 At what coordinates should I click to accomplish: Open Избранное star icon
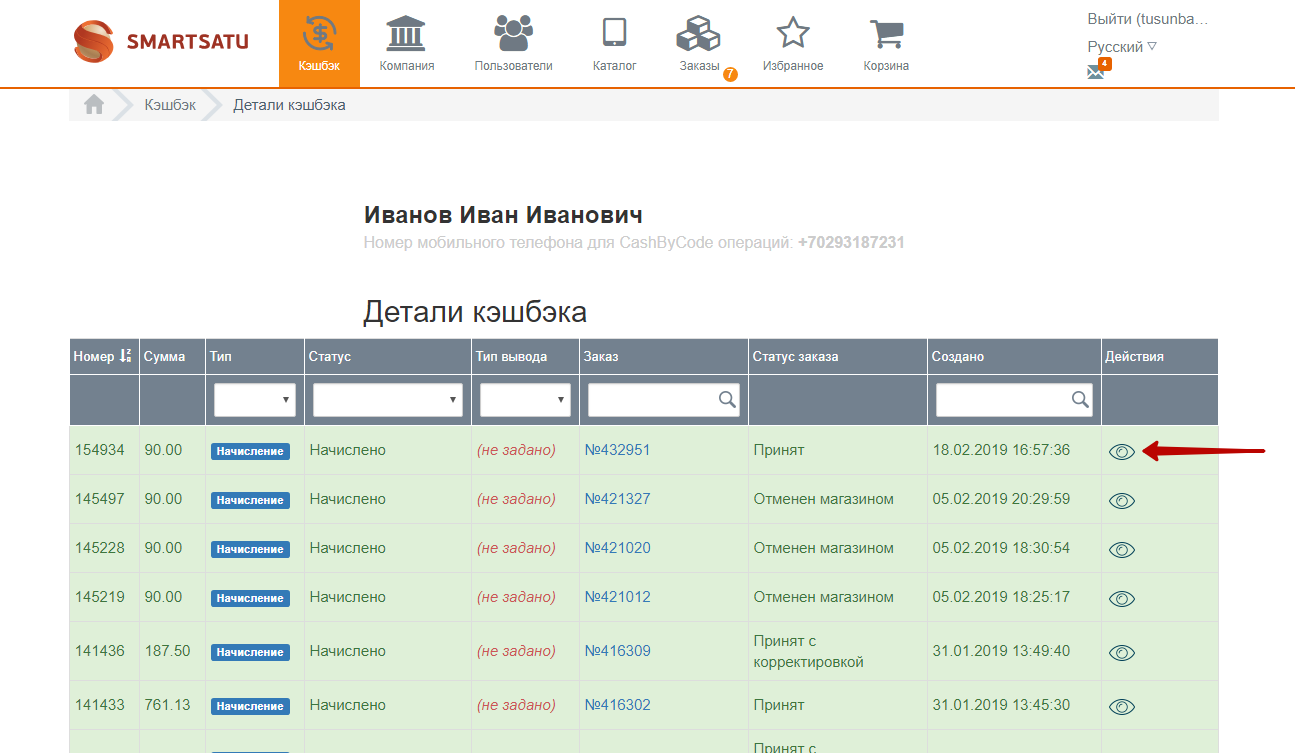pos(793,33)
